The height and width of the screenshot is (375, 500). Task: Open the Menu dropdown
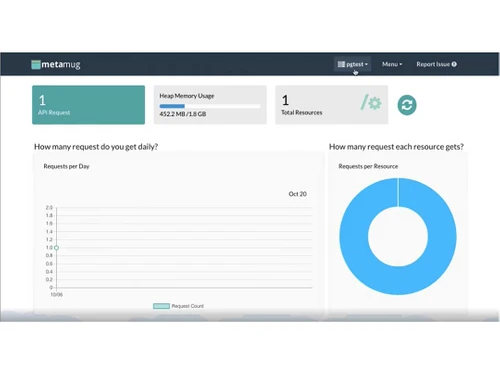click(392, 64)
